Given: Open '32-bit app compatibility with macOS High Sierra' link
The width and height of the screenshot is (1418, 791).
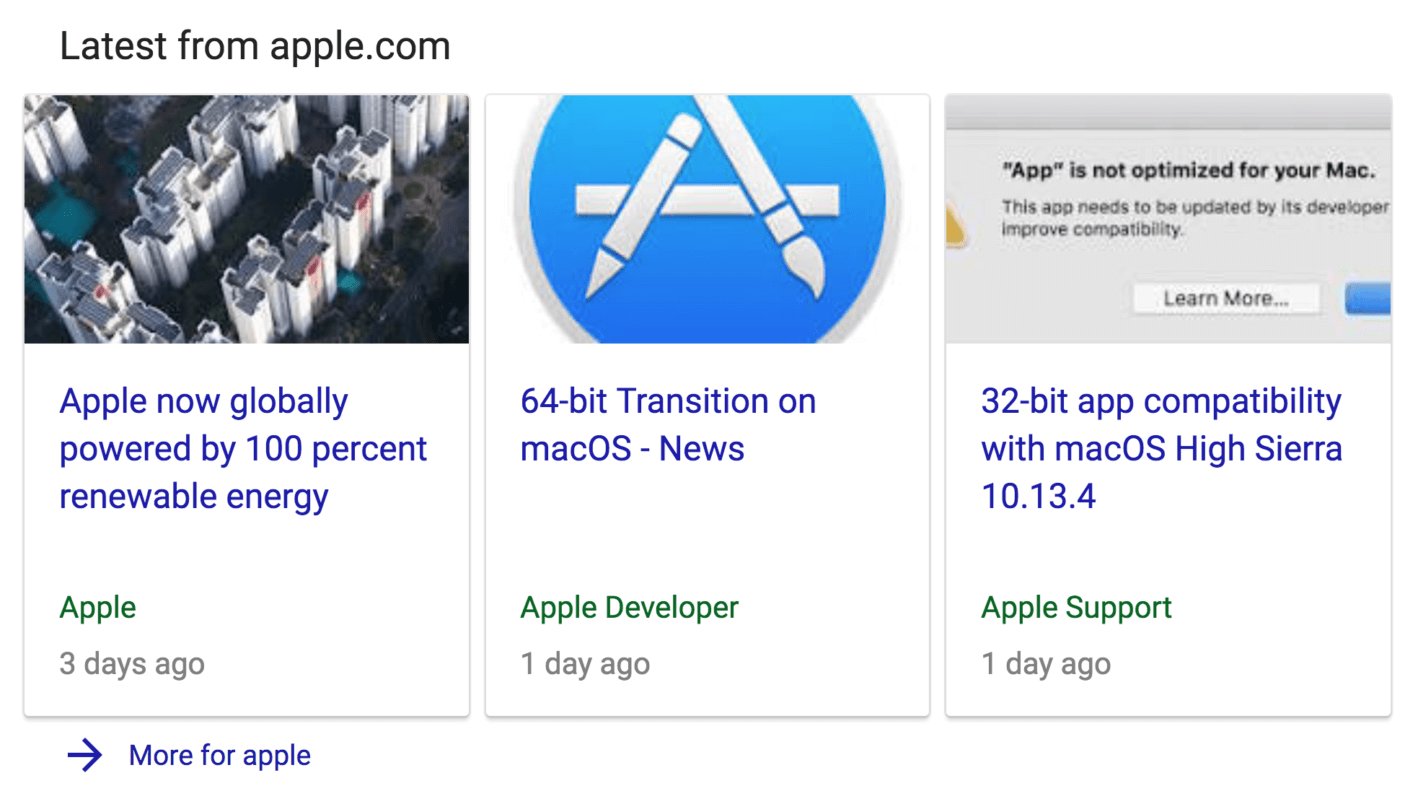Looking at the screenshot, I should point(1161,448).
